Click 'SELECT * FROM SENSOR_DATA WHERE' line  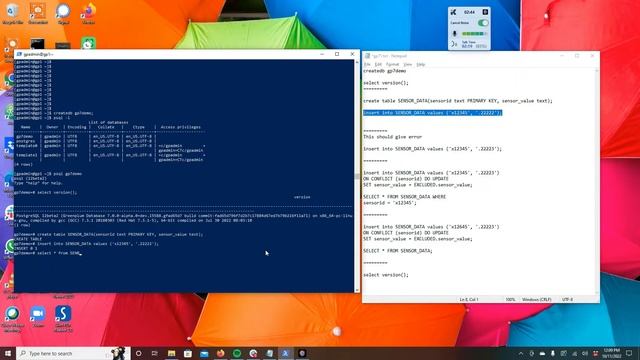[404, 197]
